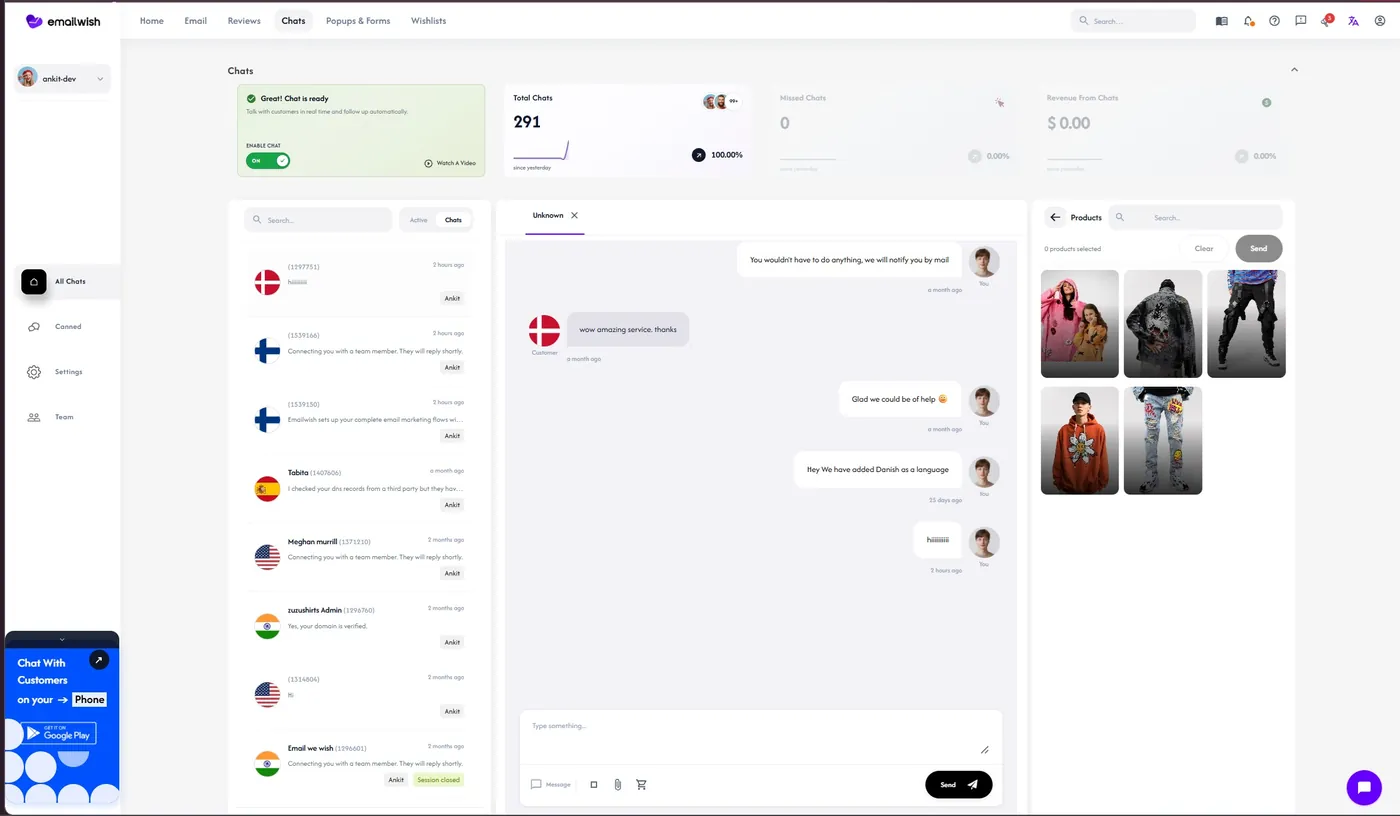The image size is (1400, 816).
Task: Open the Get it on Google Play badge
Action: click(x=59, y=733)
